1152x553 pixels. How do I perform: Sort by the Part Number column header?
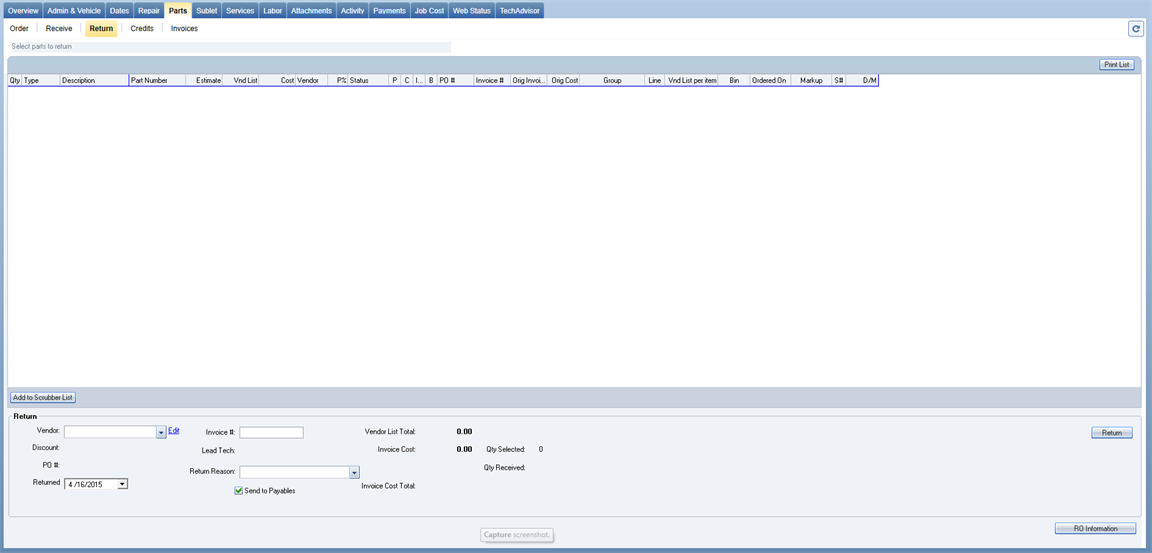click(156, 80)
